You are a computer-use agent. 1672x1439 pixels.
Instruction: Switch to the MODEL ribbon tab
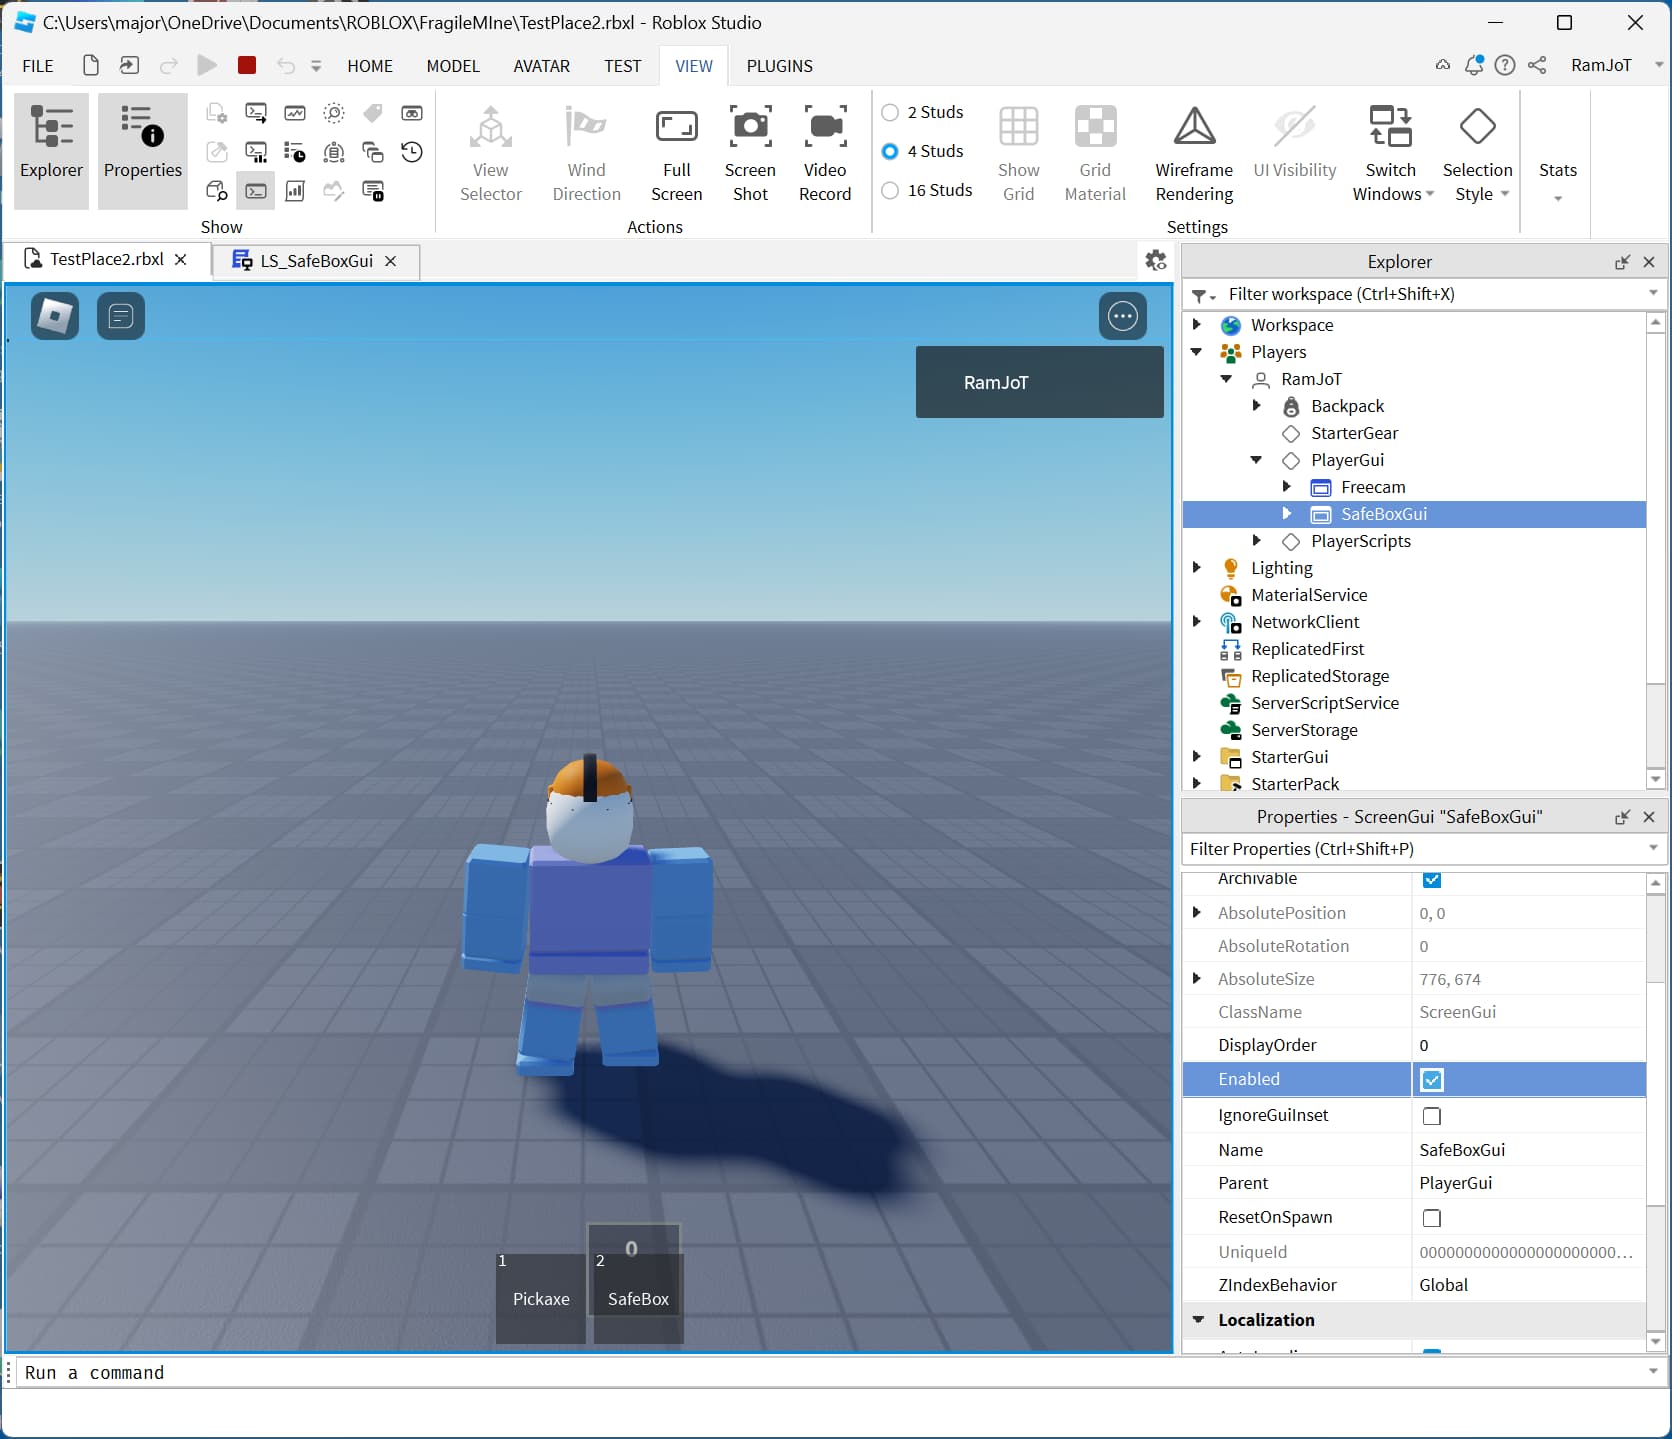[x=452, y=66]
